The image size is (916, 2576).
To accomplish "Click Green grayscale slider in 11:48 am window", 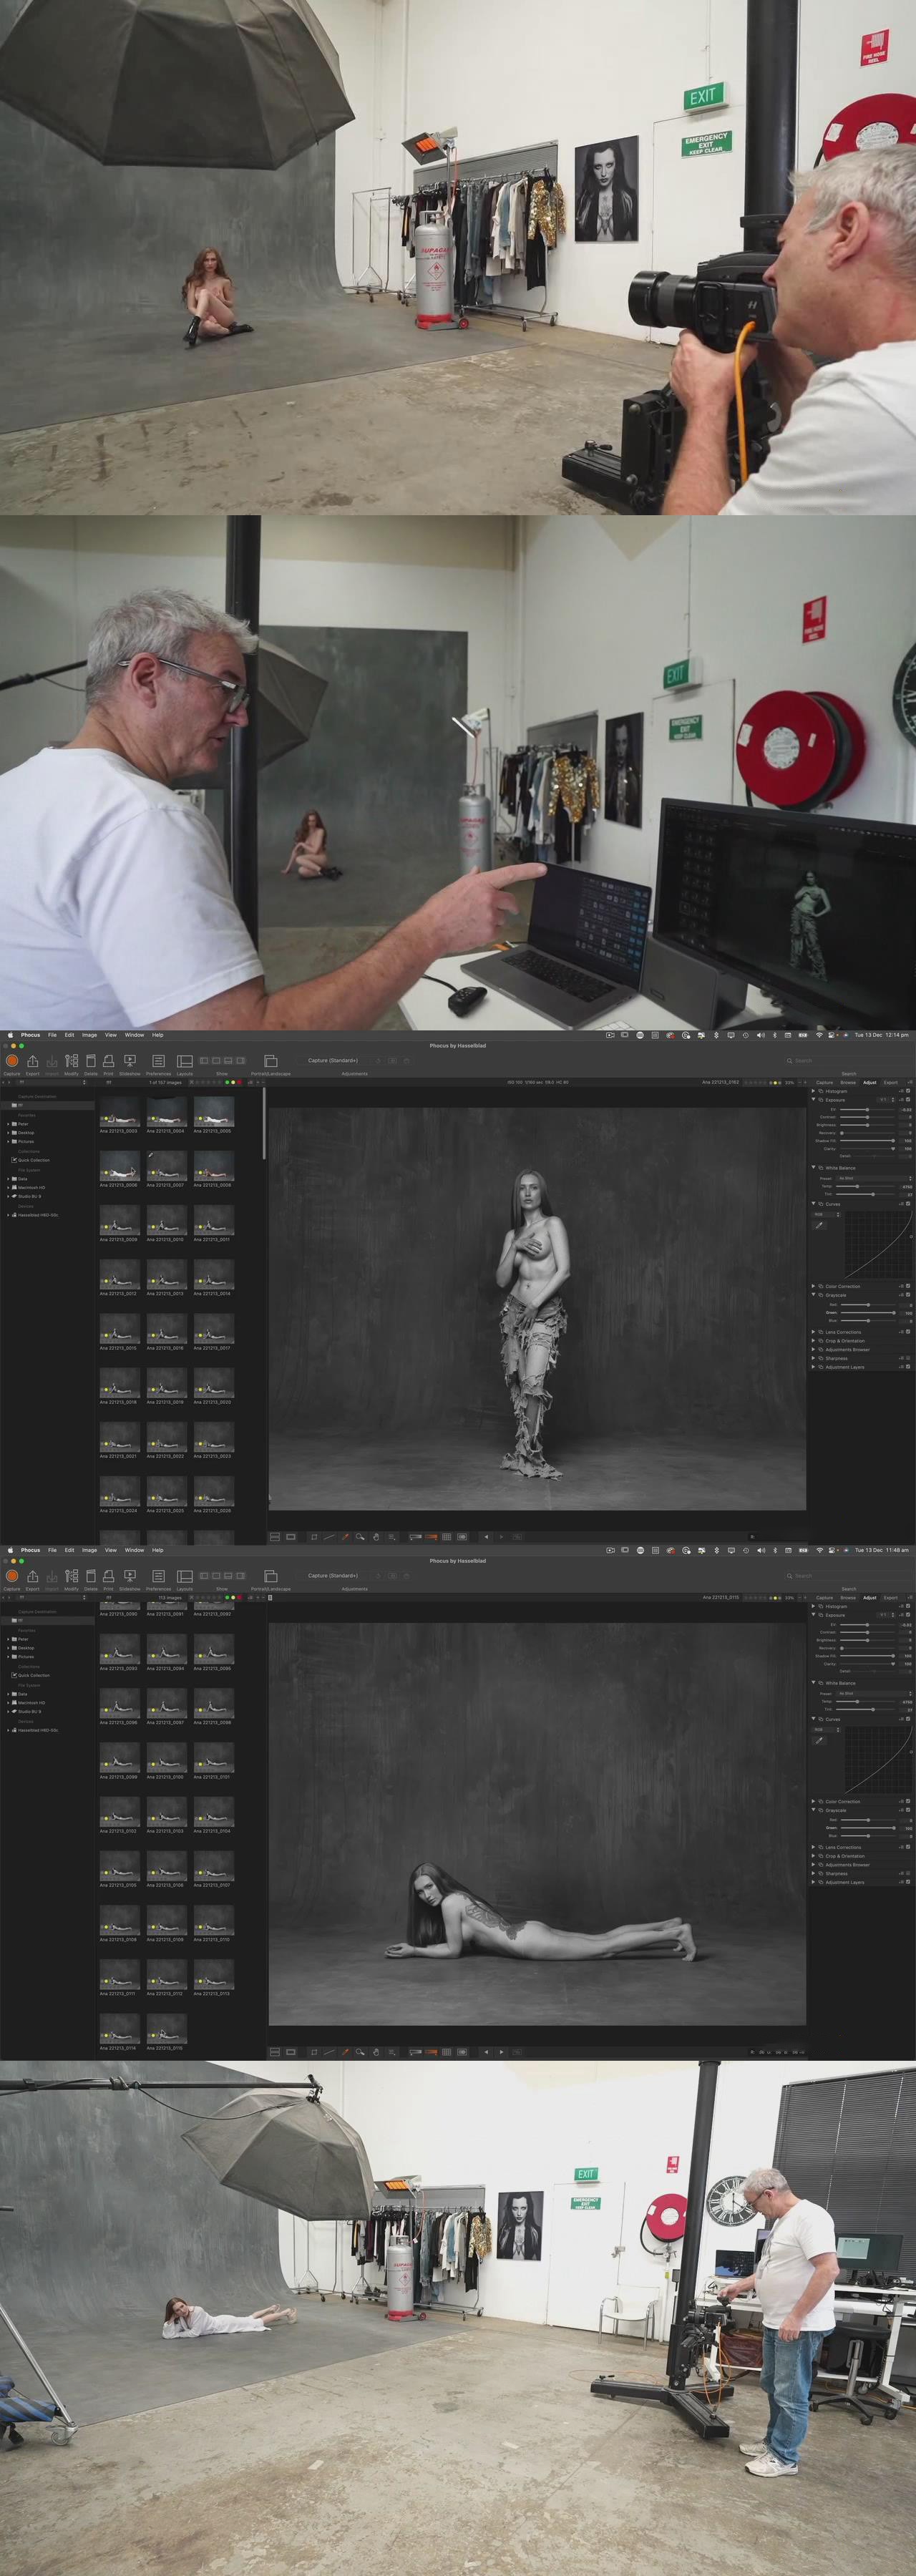I will point(867,1828).
